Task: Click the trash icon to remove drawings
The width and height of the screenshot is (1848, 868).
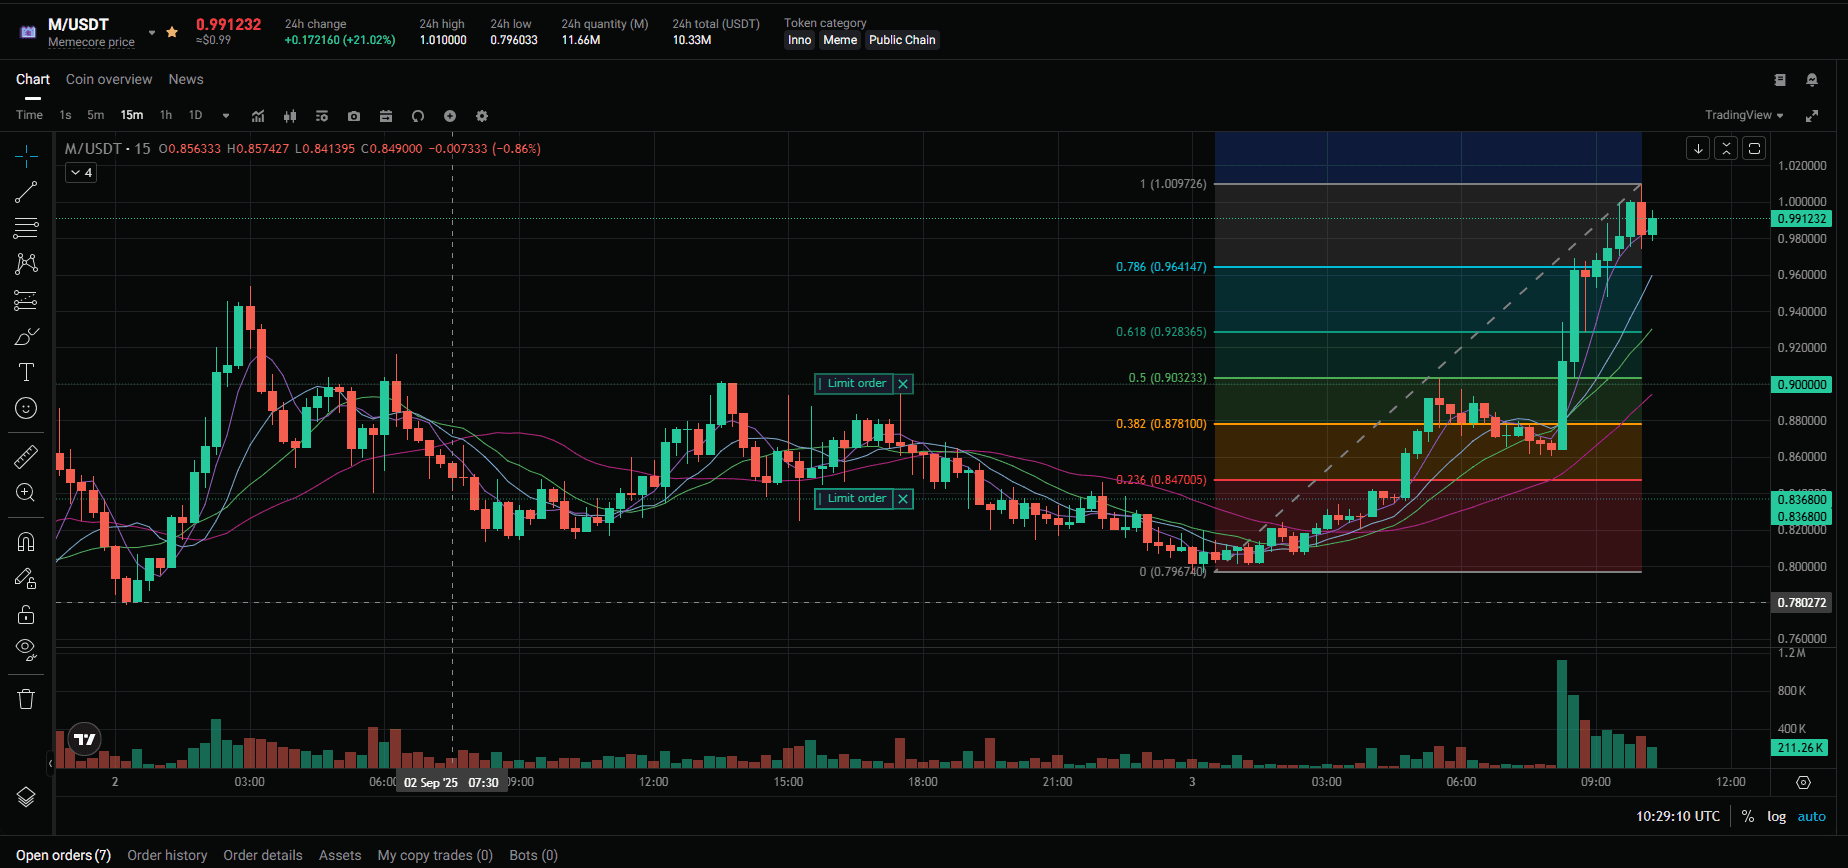Action: [x=26, y=699]
